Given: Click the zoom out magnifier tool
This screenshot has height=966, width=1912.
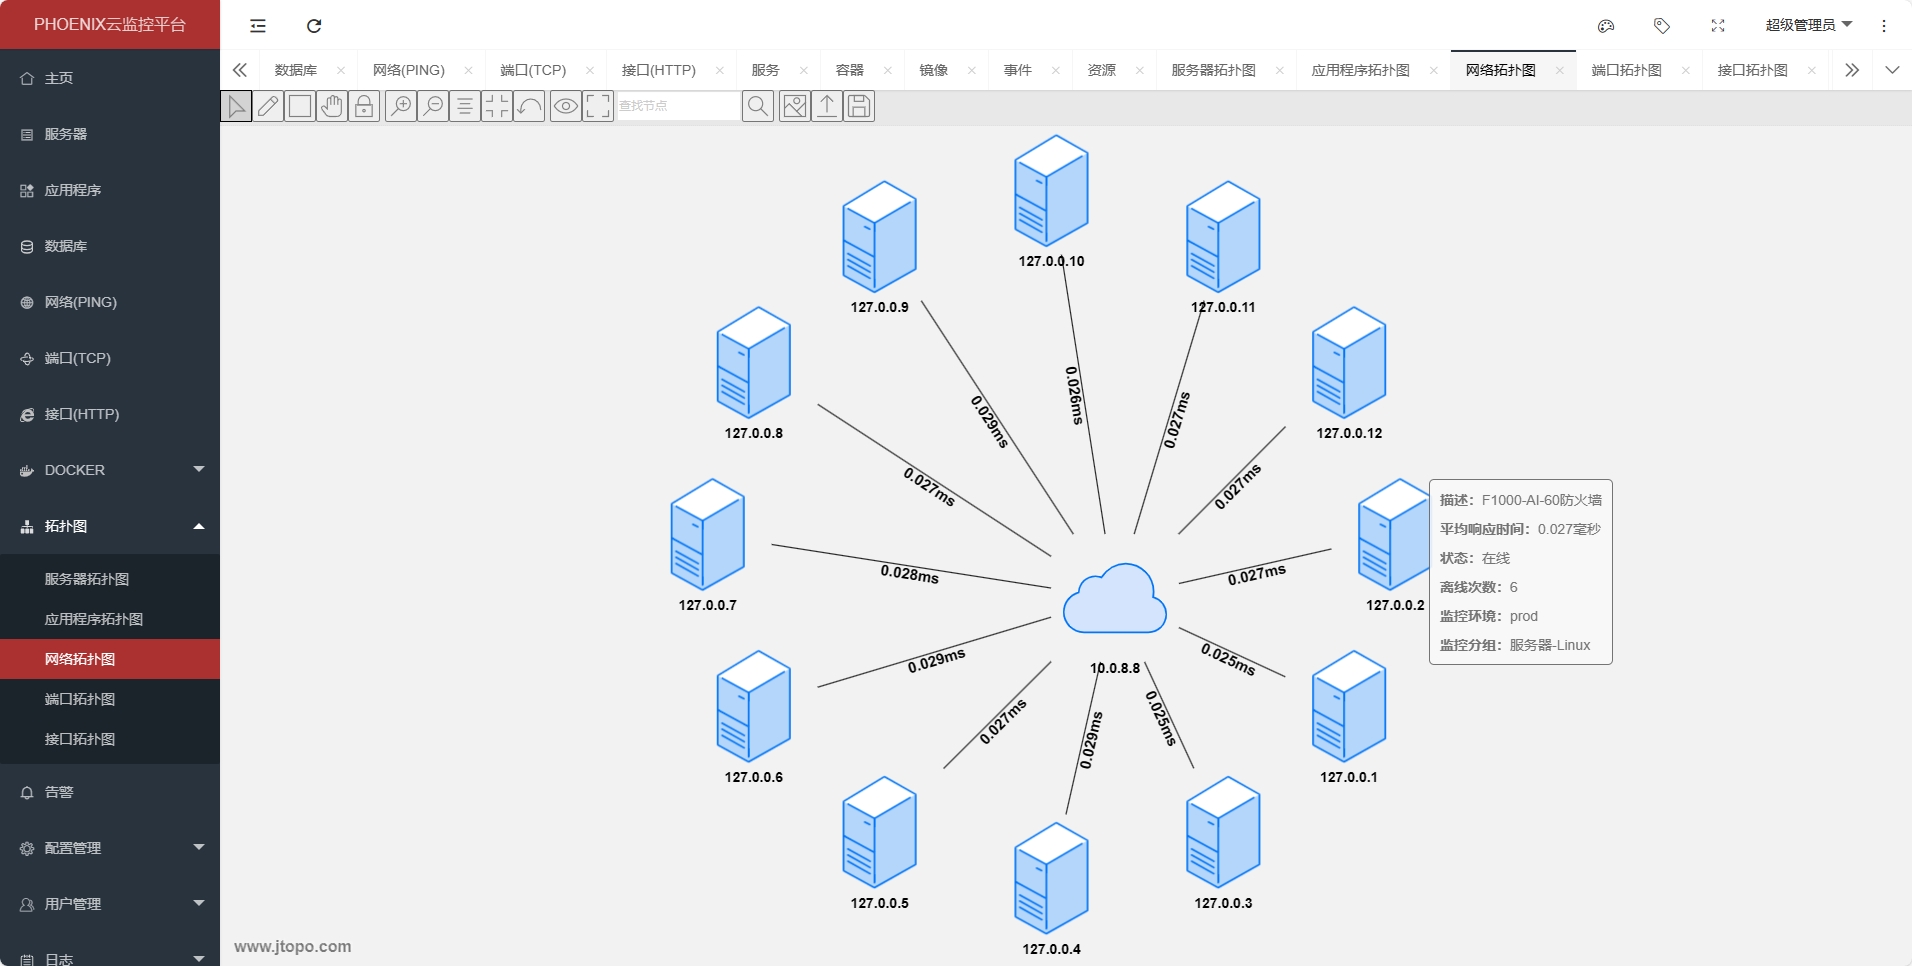Looking at the screenshot, I should coord(433,106).
